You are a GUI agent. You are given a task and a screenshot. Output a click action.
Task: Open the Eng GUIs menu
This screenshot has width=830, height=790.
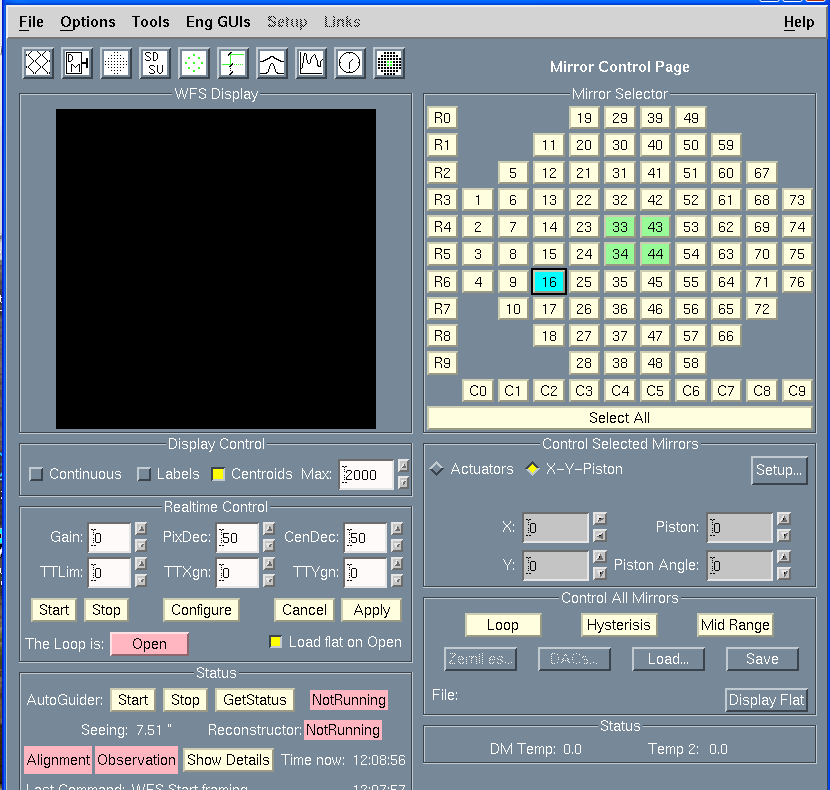pos(218,21)
